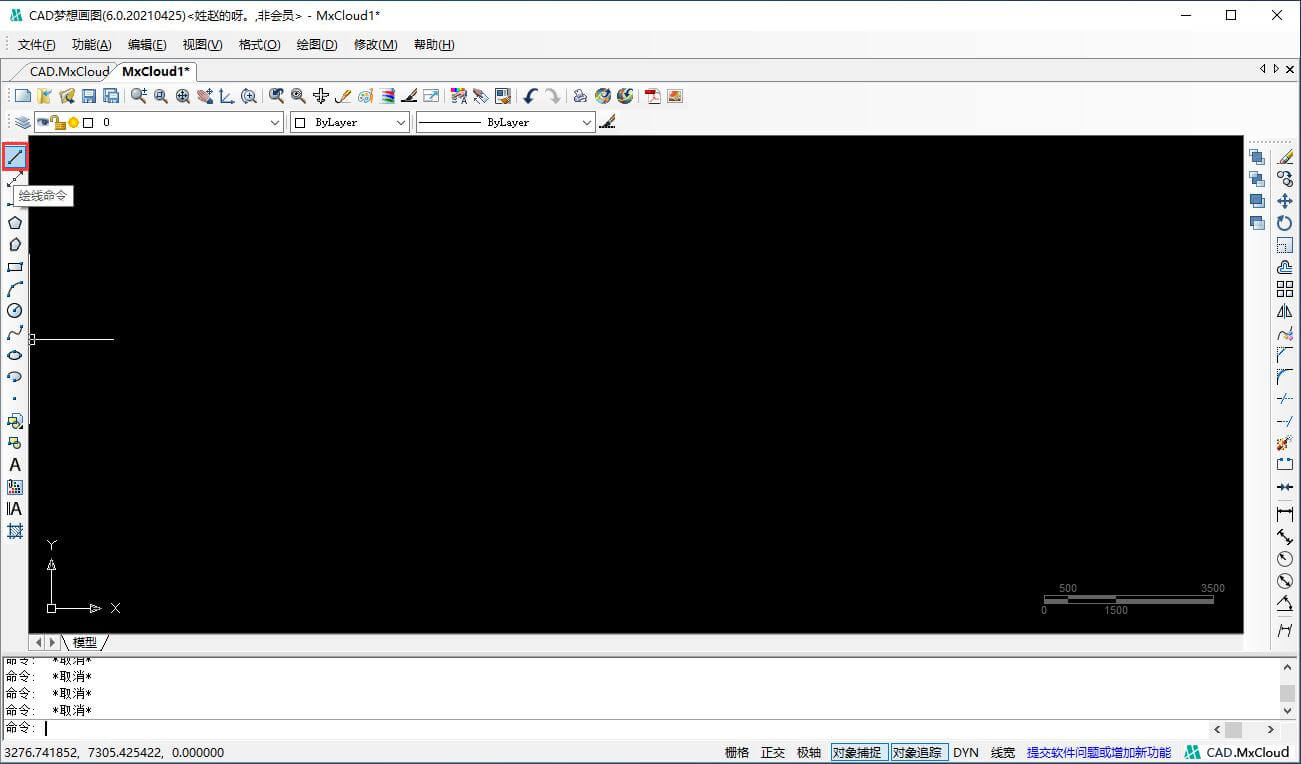Pick the ellipse drawing tool
This screenshot has width=1301, height=764.
pos(15,355)
